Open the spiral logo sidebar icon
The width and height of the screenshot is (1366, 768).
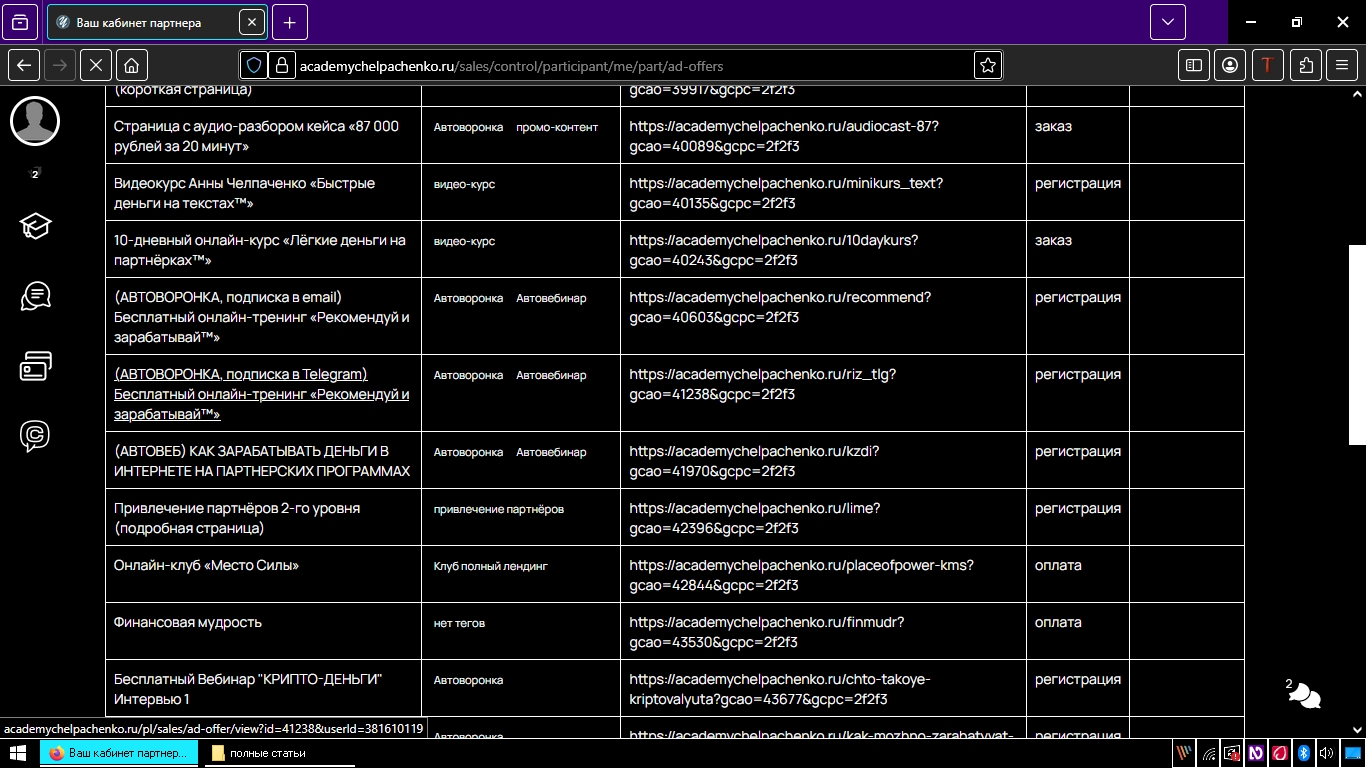tap(35, 436)
